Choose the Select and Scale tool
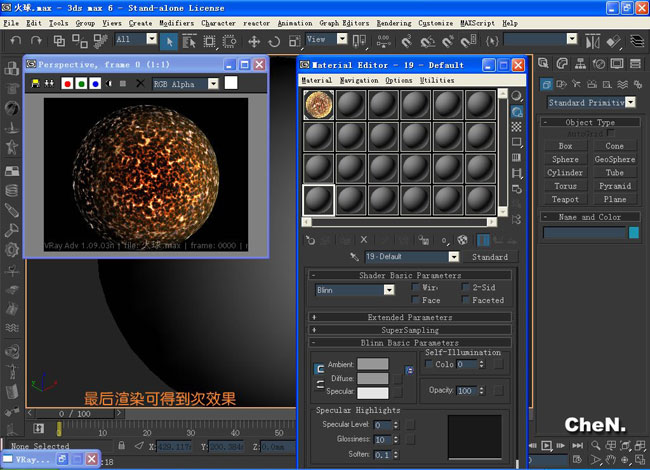Screen dimensions: 650x470 click(294, 41)
